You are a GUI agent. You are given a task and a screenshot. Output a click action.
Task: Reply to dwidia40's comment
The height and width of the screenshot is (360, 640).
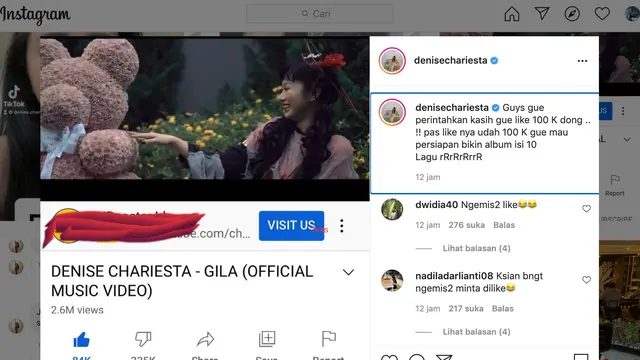[504, 225]
